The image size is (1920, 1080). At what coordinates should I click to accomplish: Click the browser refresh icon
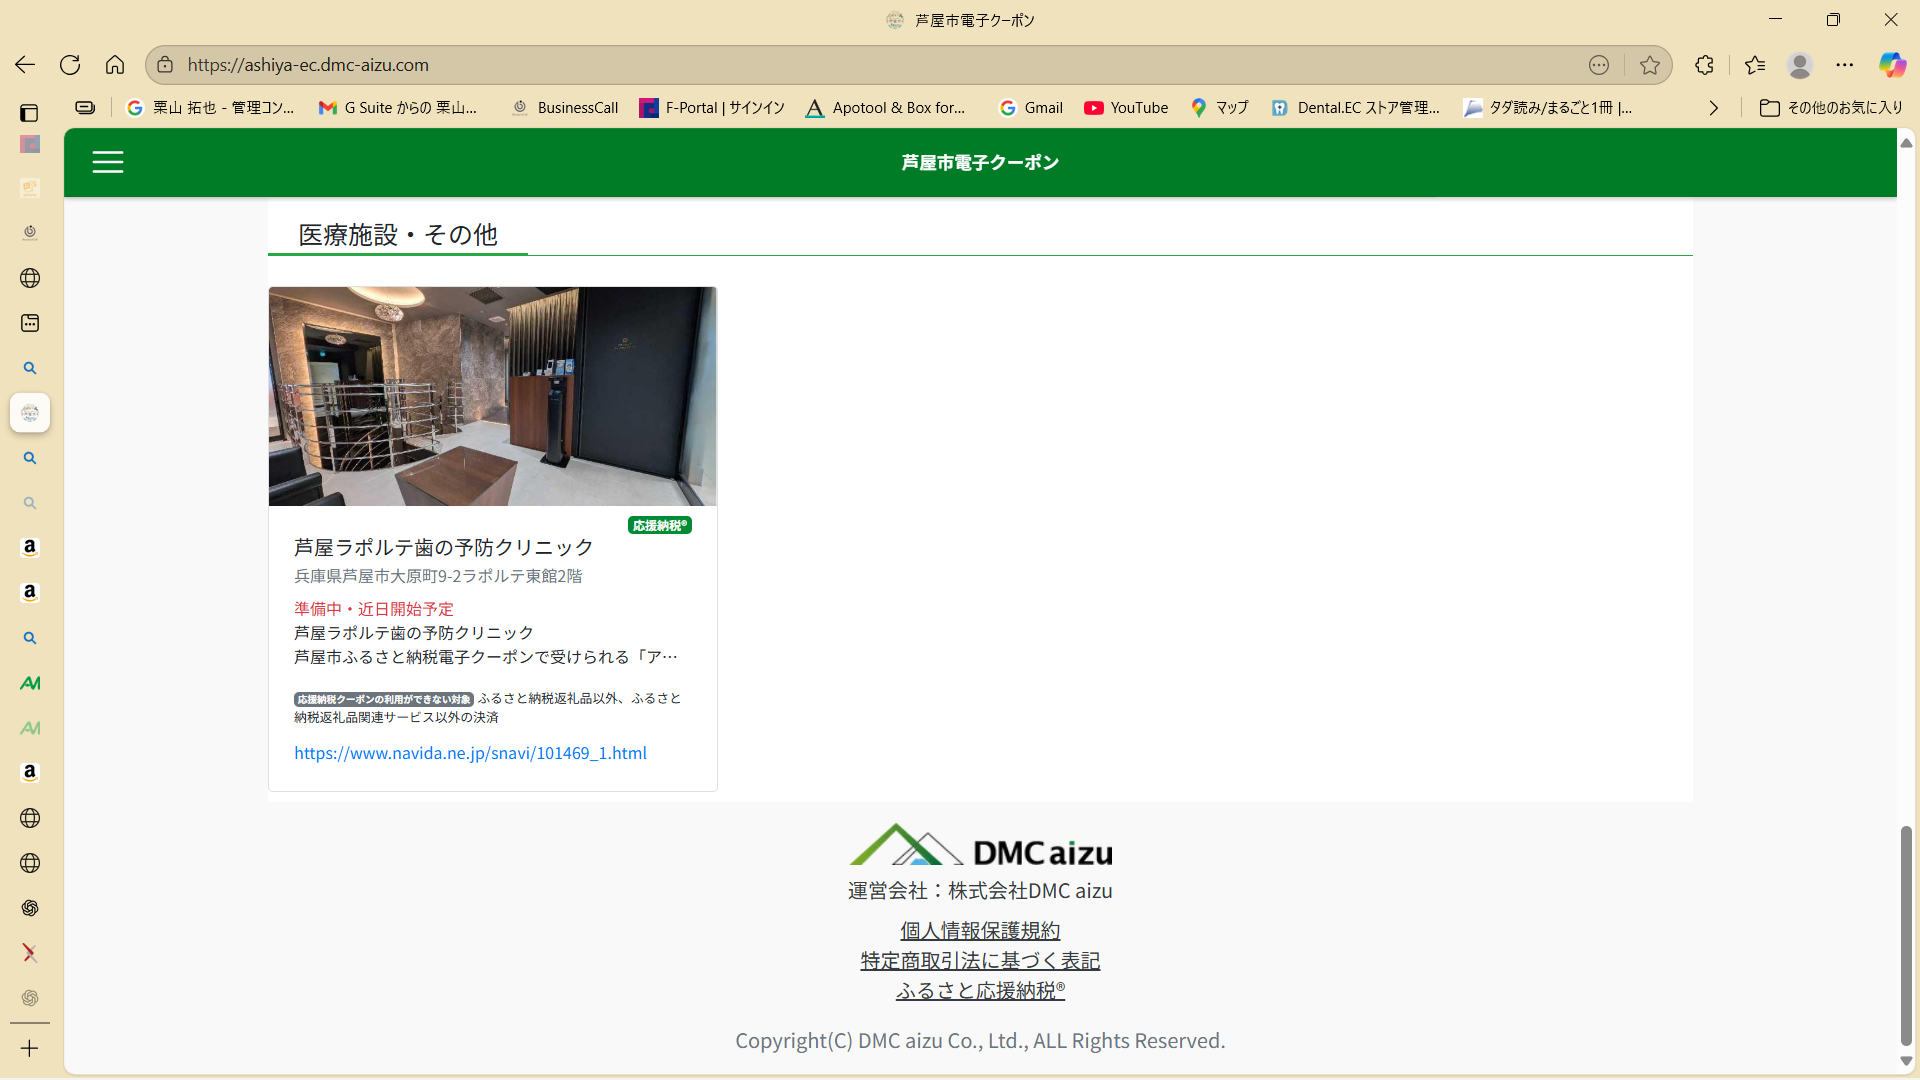70,65
